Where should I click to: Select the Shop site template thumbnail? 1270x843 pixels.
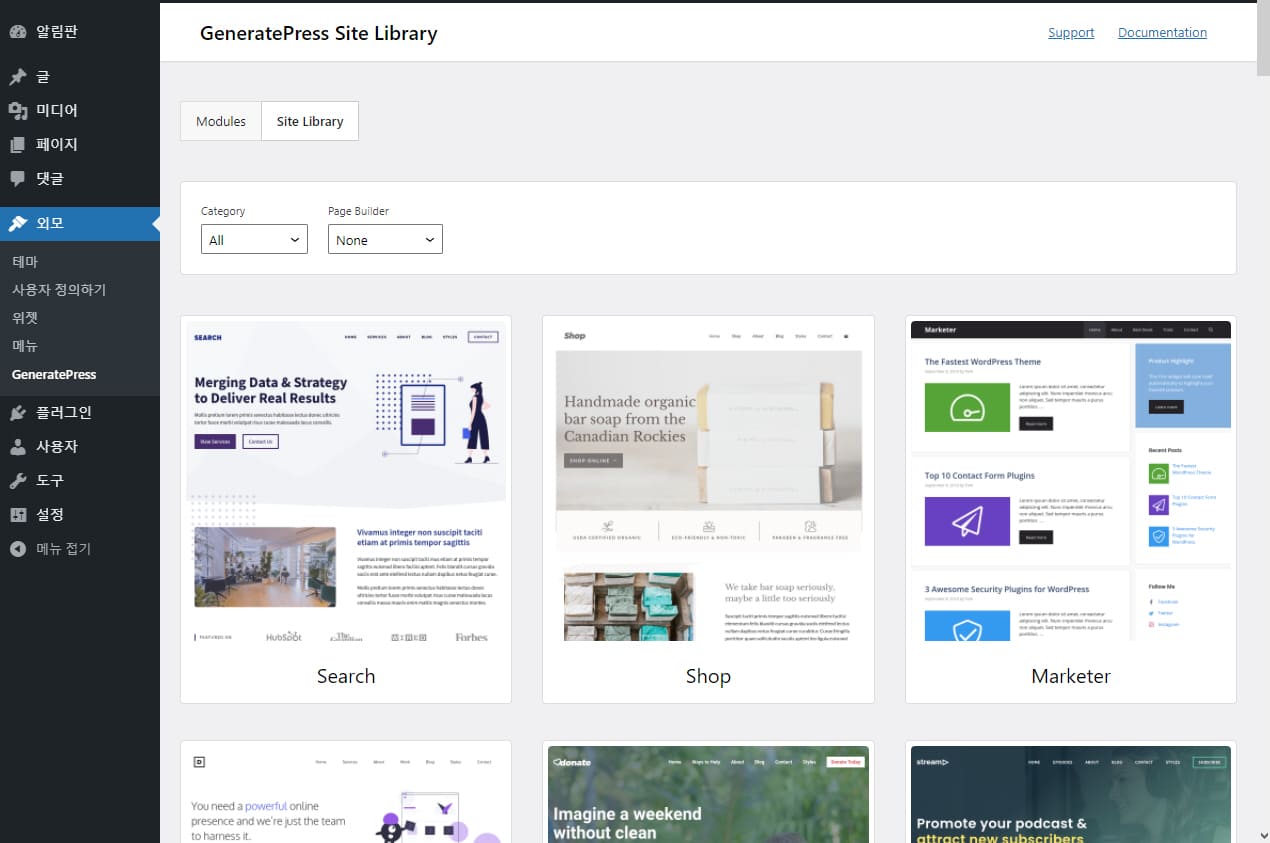click(x=708, y=481)
